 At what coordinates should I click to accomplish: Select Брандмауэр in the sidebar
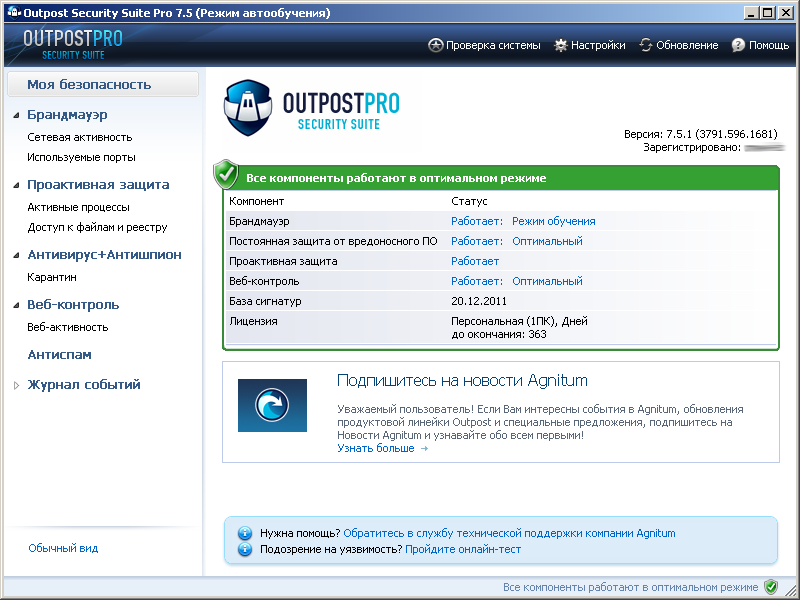(x=67, y=115)
